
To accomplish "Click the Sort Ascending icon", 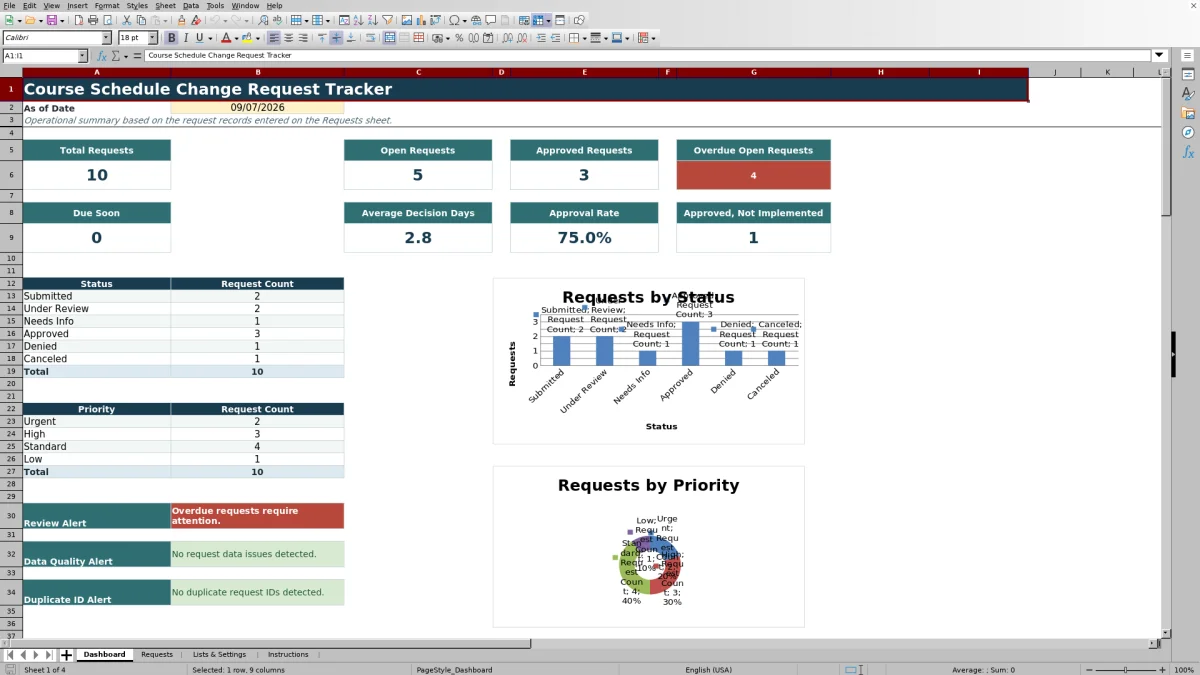I will 358,20.
